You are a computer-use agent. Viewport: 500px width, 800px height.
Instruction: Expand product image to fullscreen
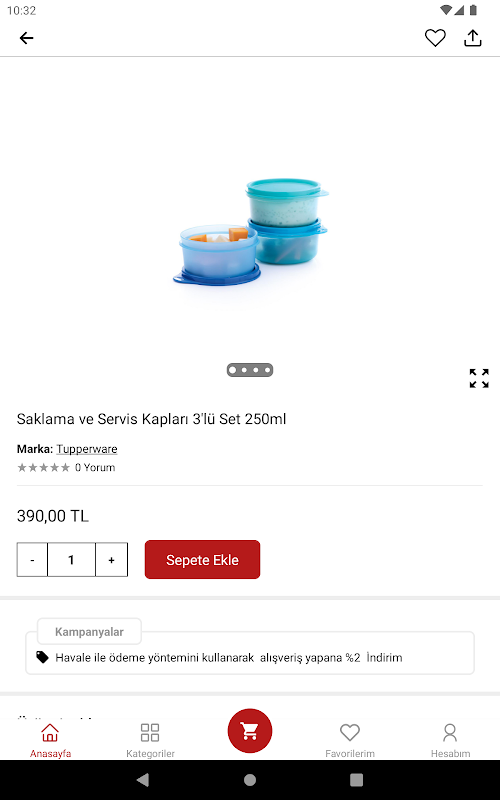pyautogui.click(x=479, y=378)
